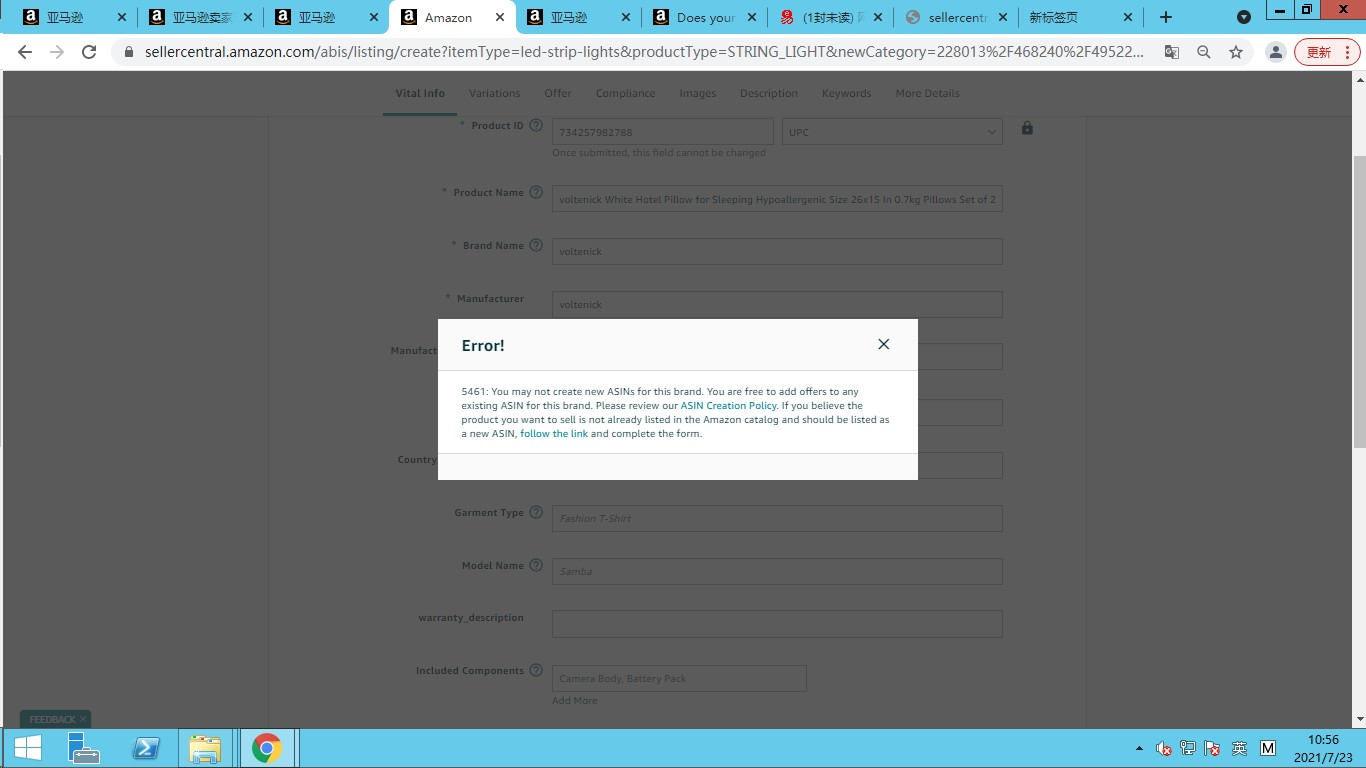Open a new browser tab
This screenshot has width=1366, height=768.
1166,17
